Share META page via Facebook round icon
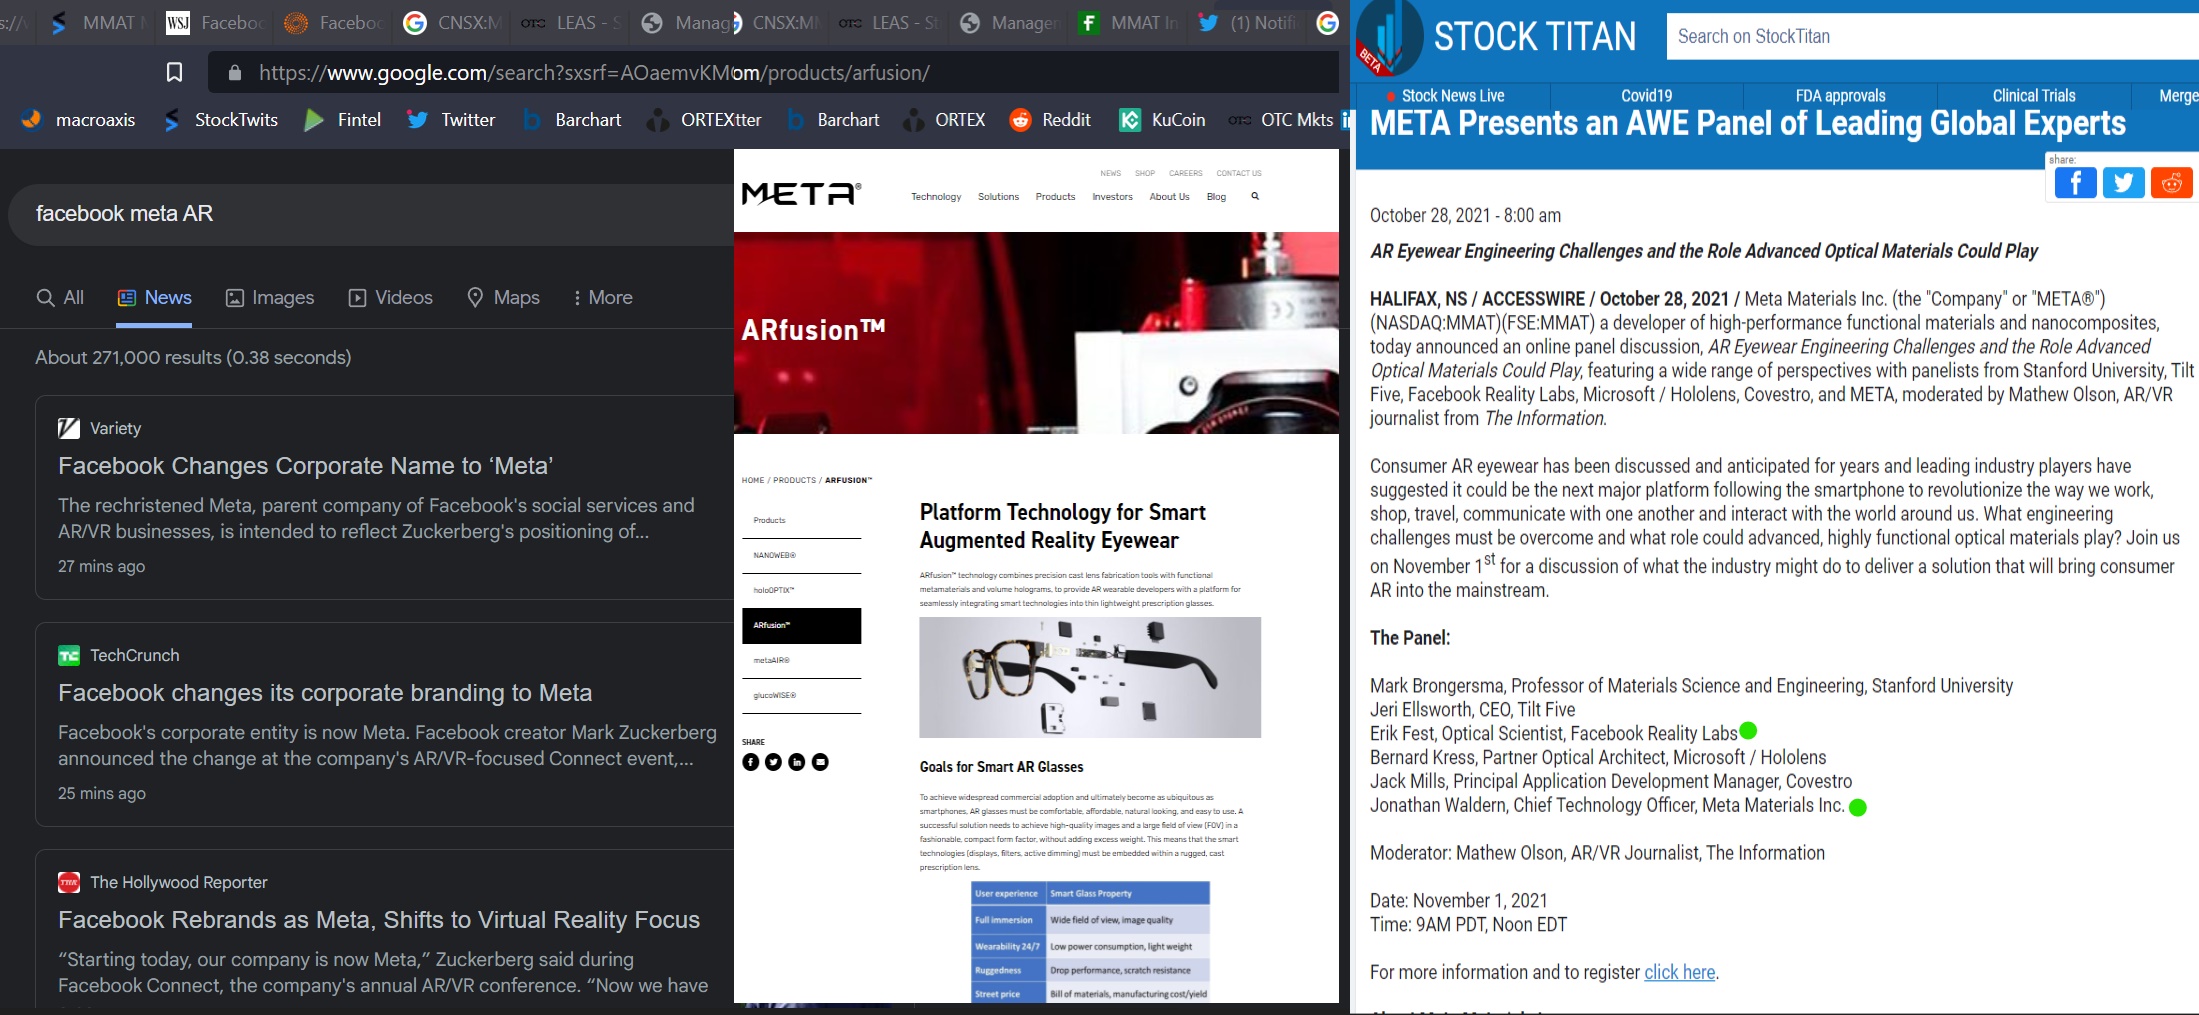 (751, 762)
